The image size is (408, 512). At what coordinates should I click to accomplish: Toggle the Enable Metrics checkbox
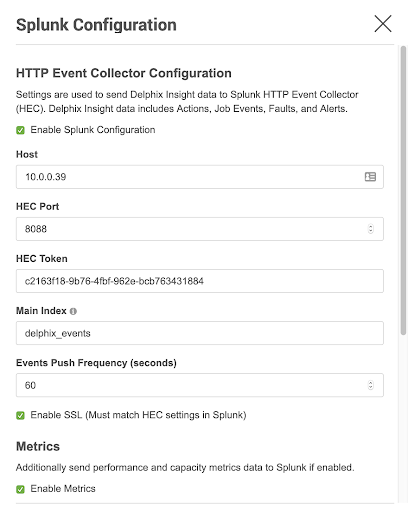coord(20,489)
